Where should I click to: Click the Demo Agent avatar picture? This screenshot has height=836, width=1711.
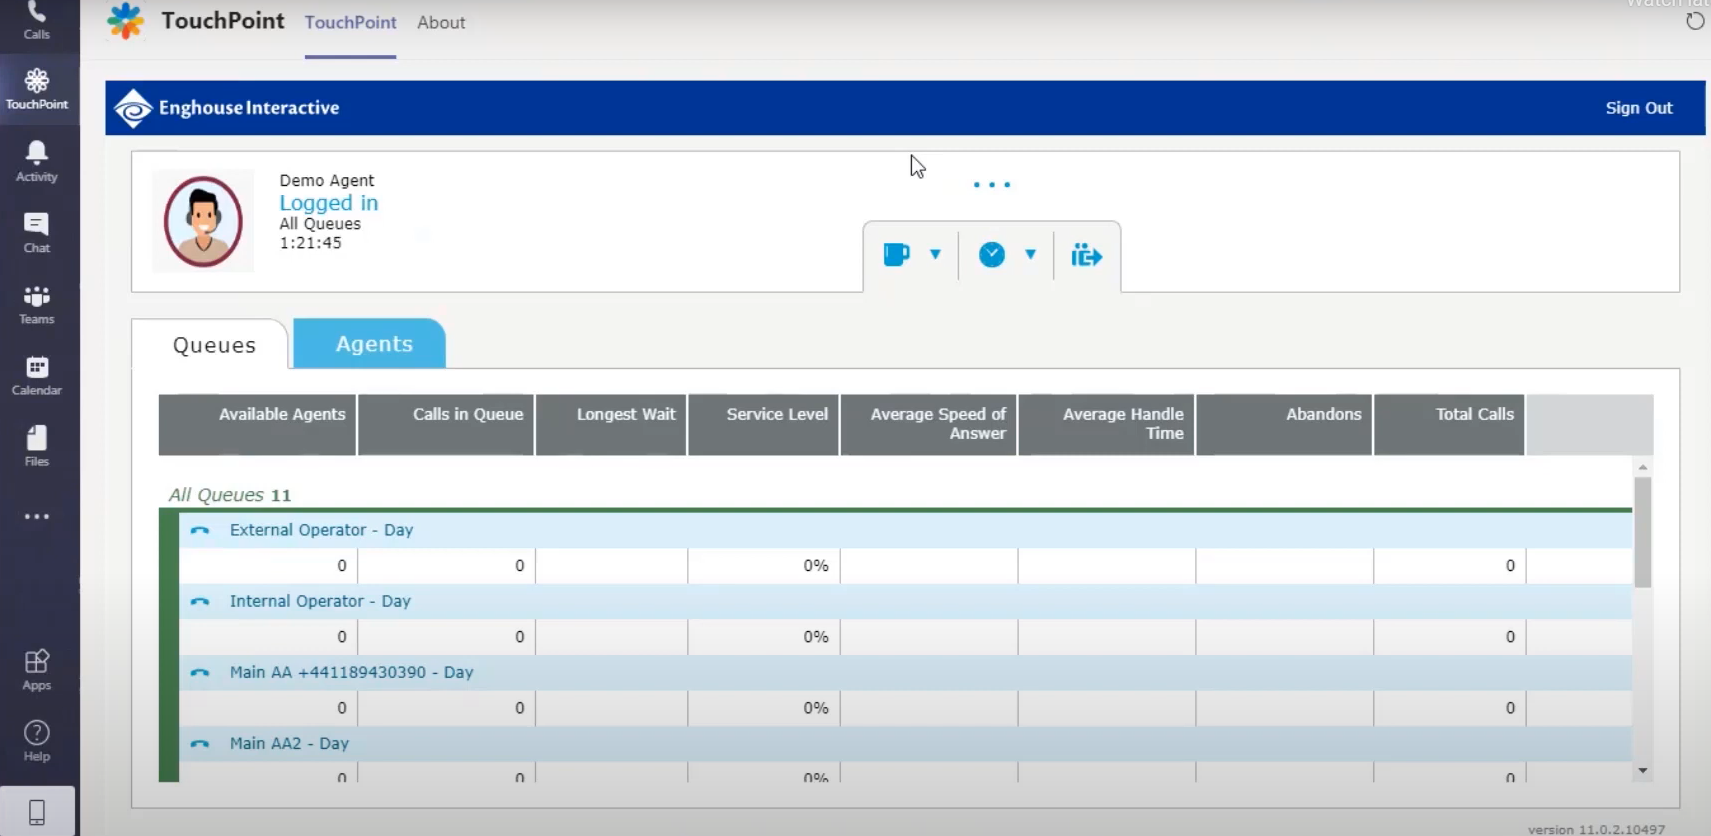click(x=203, y=221)
